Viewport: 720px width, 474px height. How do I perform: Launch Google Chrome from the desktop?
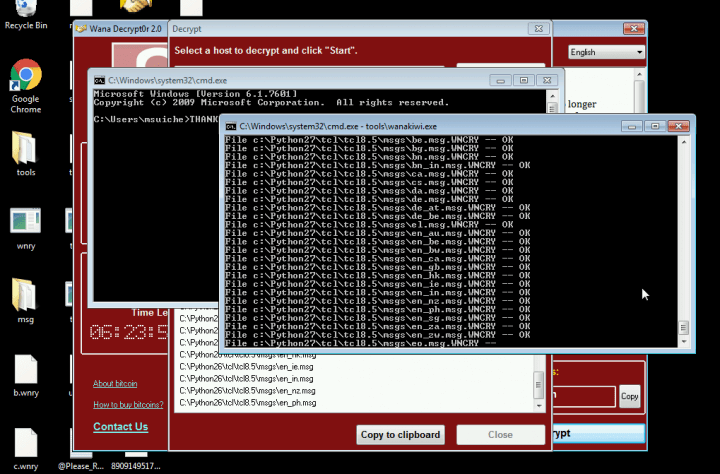point(26,86)
